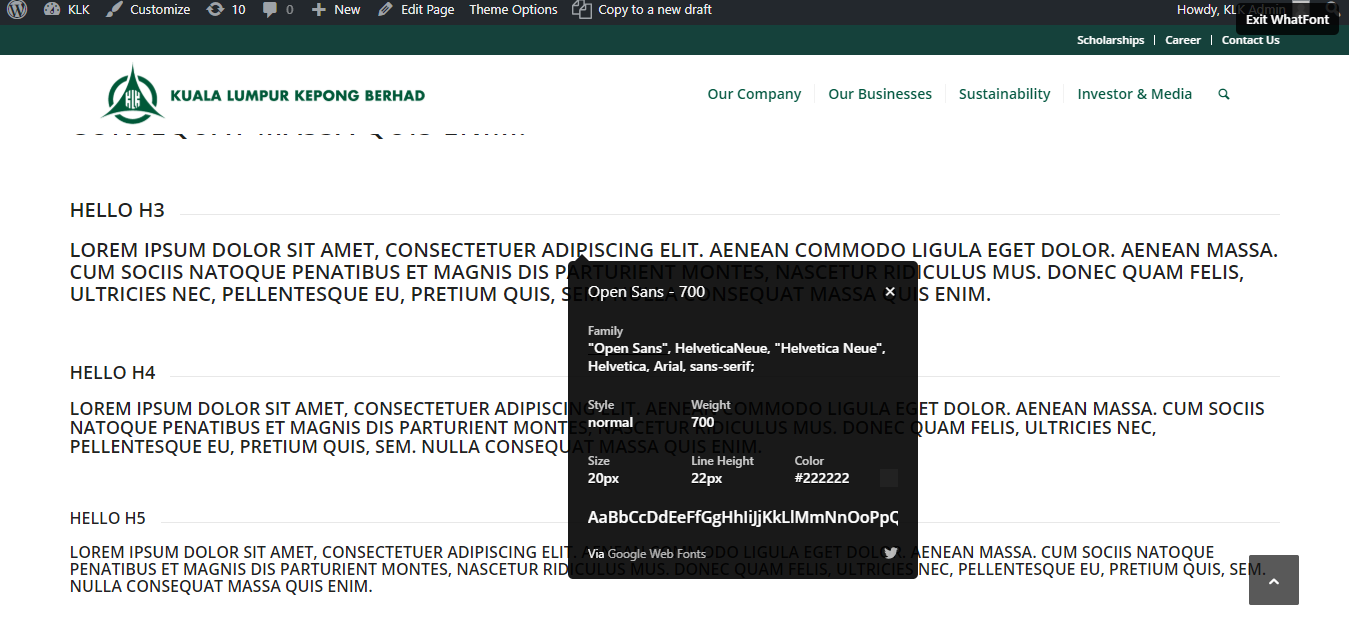Image resolution: width=1349 pixels, height=630 pixels.
Task: Click the font family list text
Action: [x=737, y=358]
